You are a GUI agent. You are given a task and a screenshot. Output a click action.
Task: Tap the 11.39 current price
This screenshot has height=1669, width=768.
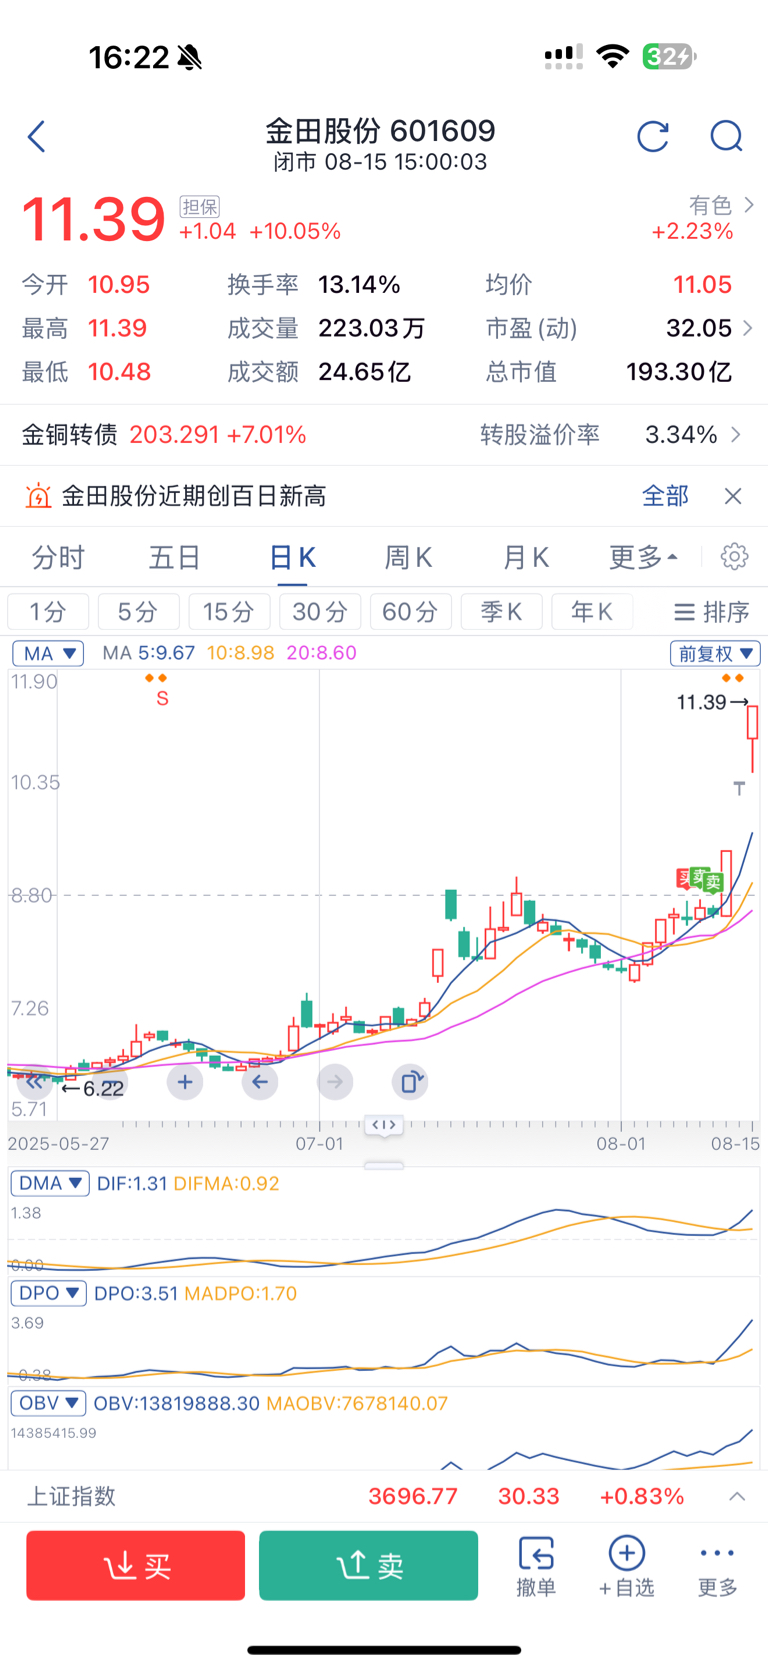[93, 220]
